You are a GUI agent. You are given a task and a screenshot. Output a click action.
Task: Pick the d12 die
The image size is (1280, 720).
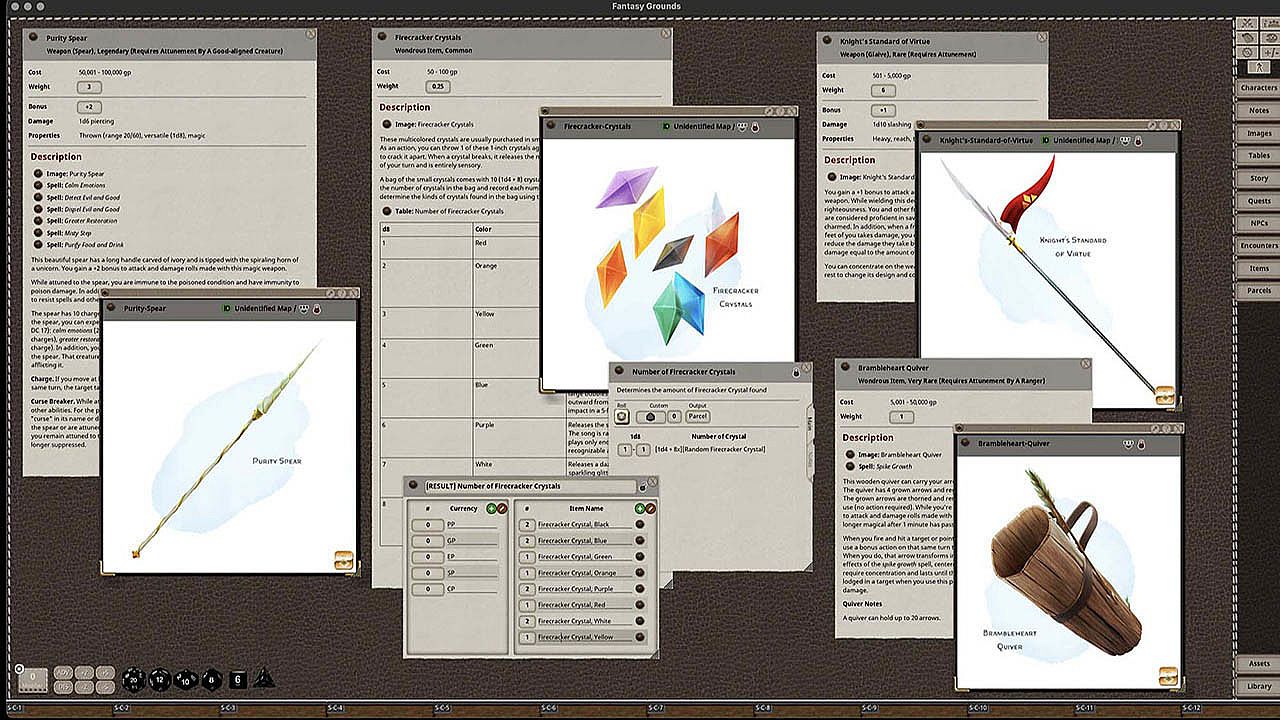tap(158, 680)
